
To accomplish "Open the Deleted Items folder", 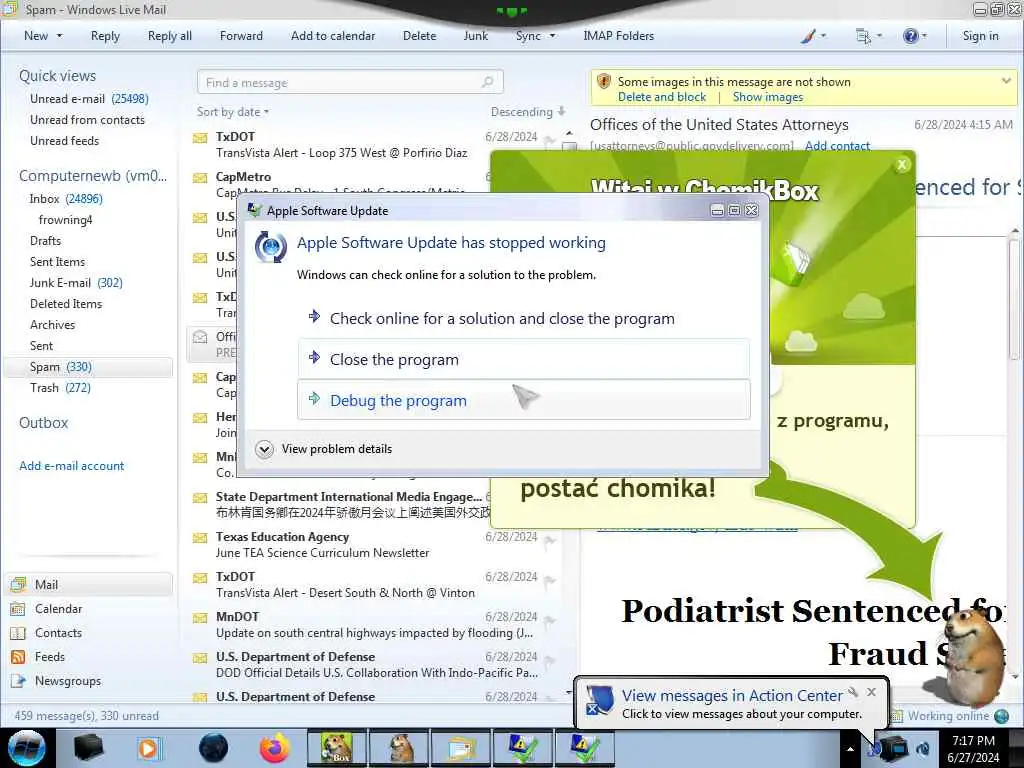I will coord(66,304).
